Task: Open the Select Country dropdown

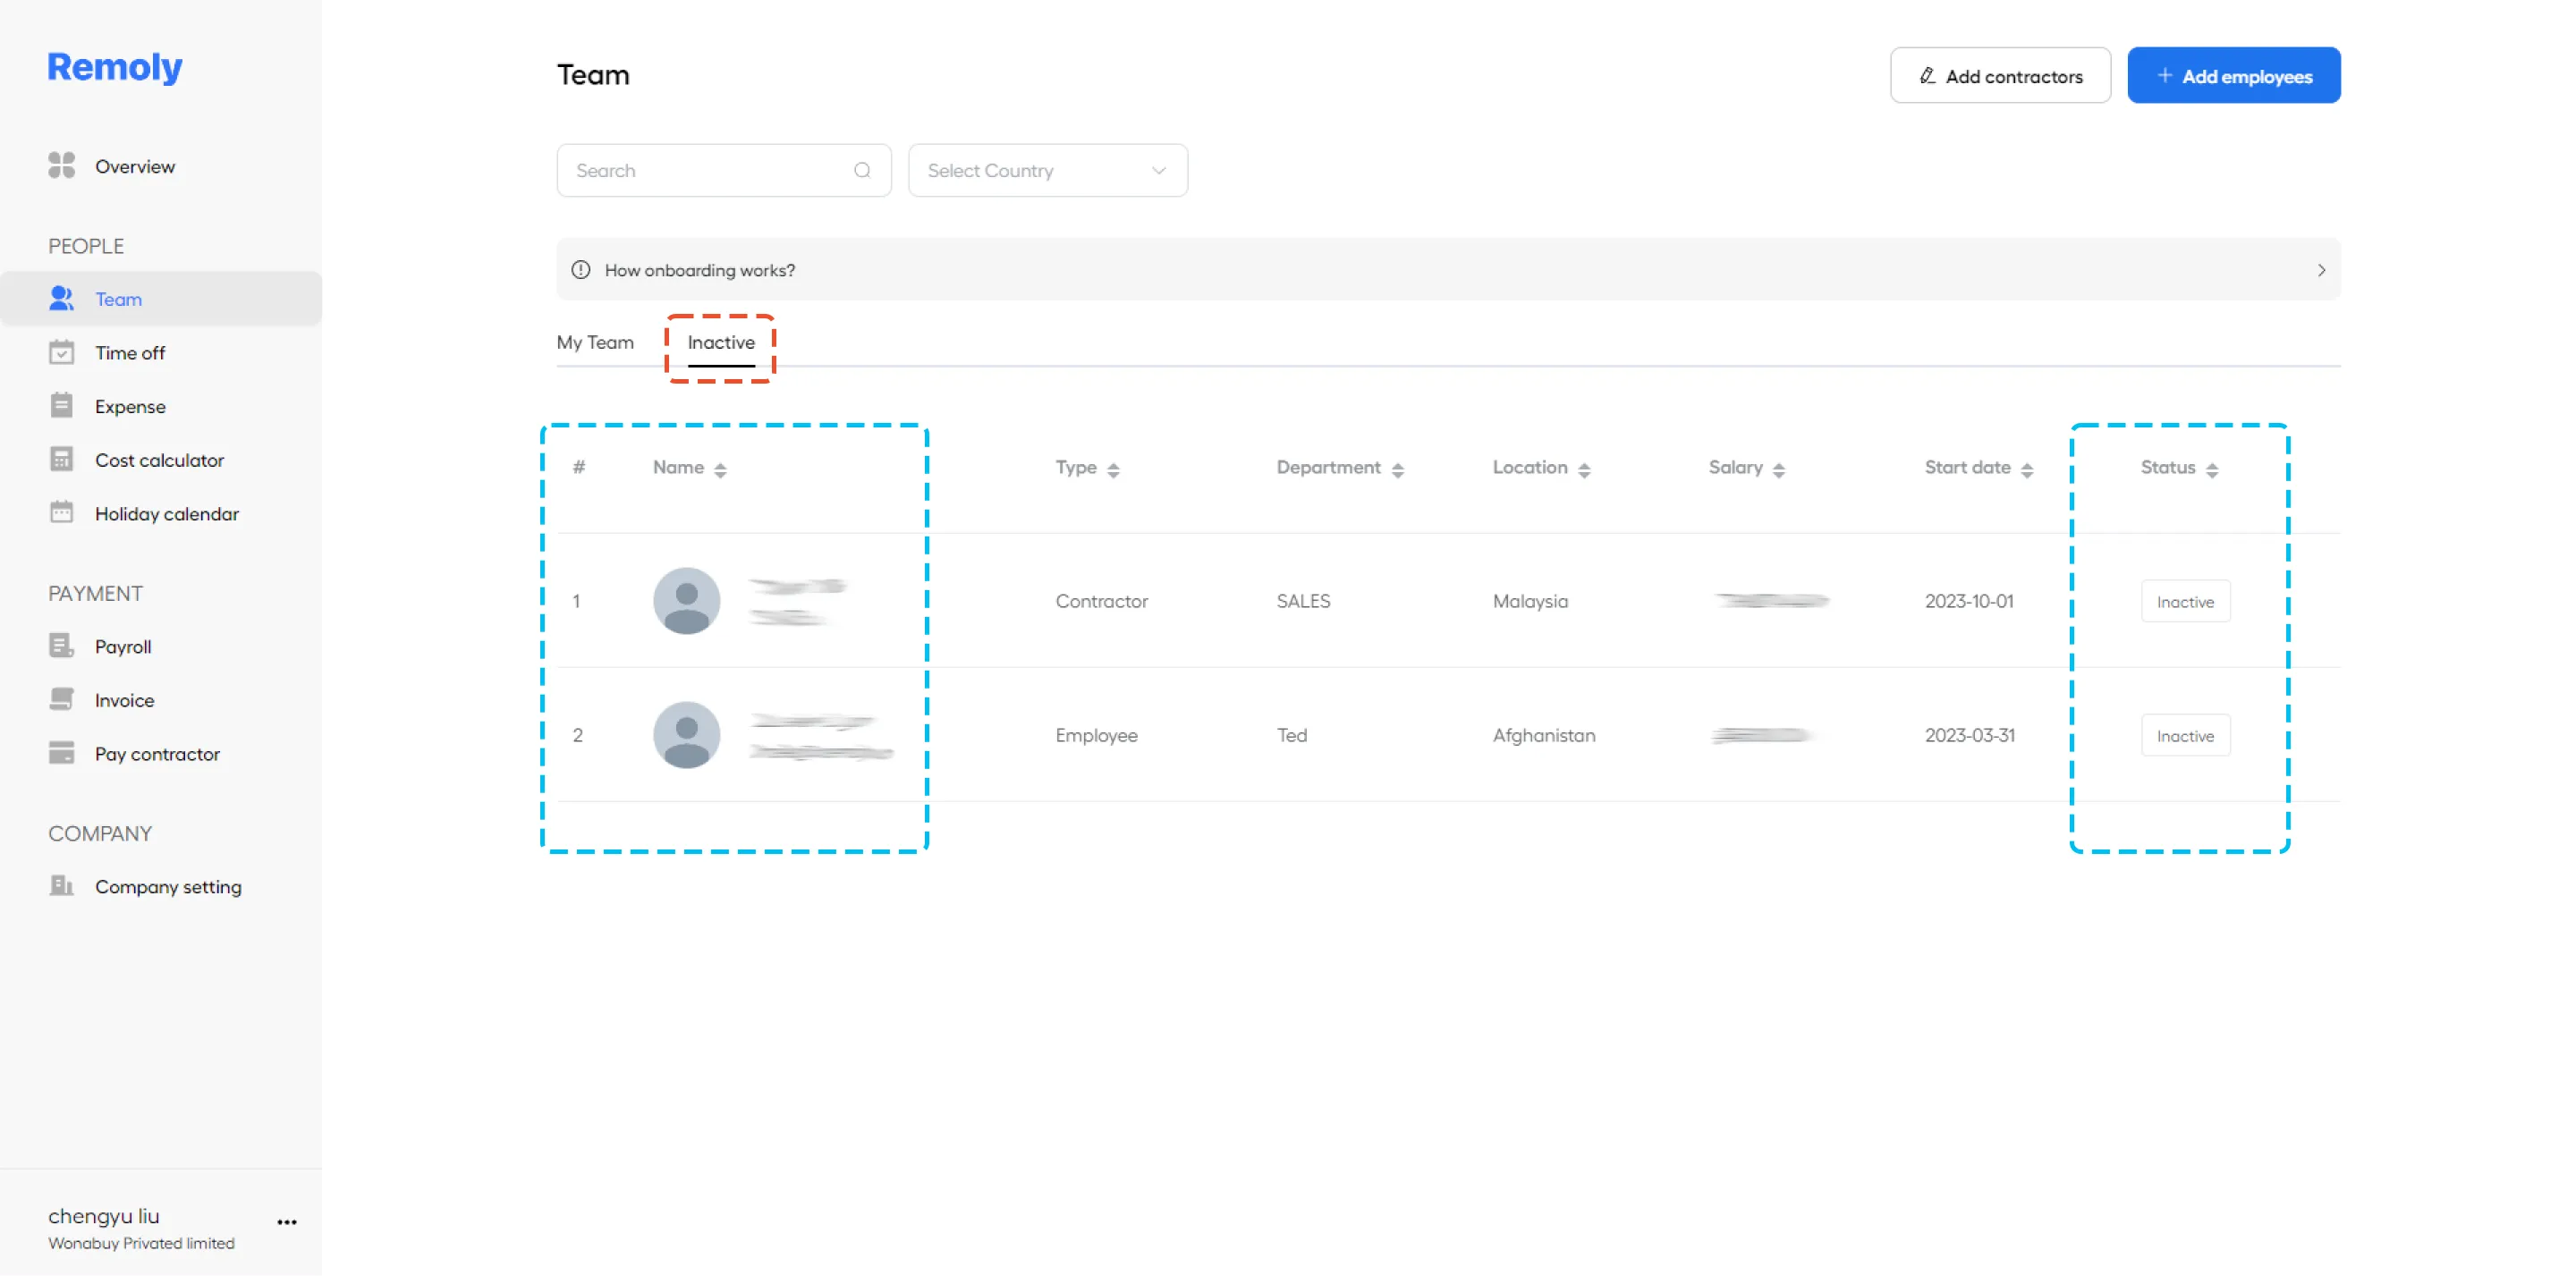Action: point(1048,170)
